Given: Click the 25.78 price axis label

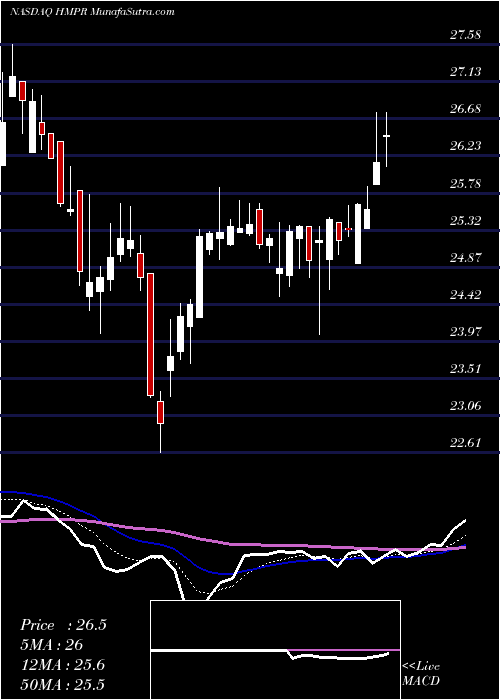Looking at the screenshot, I should click(x=465, y=183).
